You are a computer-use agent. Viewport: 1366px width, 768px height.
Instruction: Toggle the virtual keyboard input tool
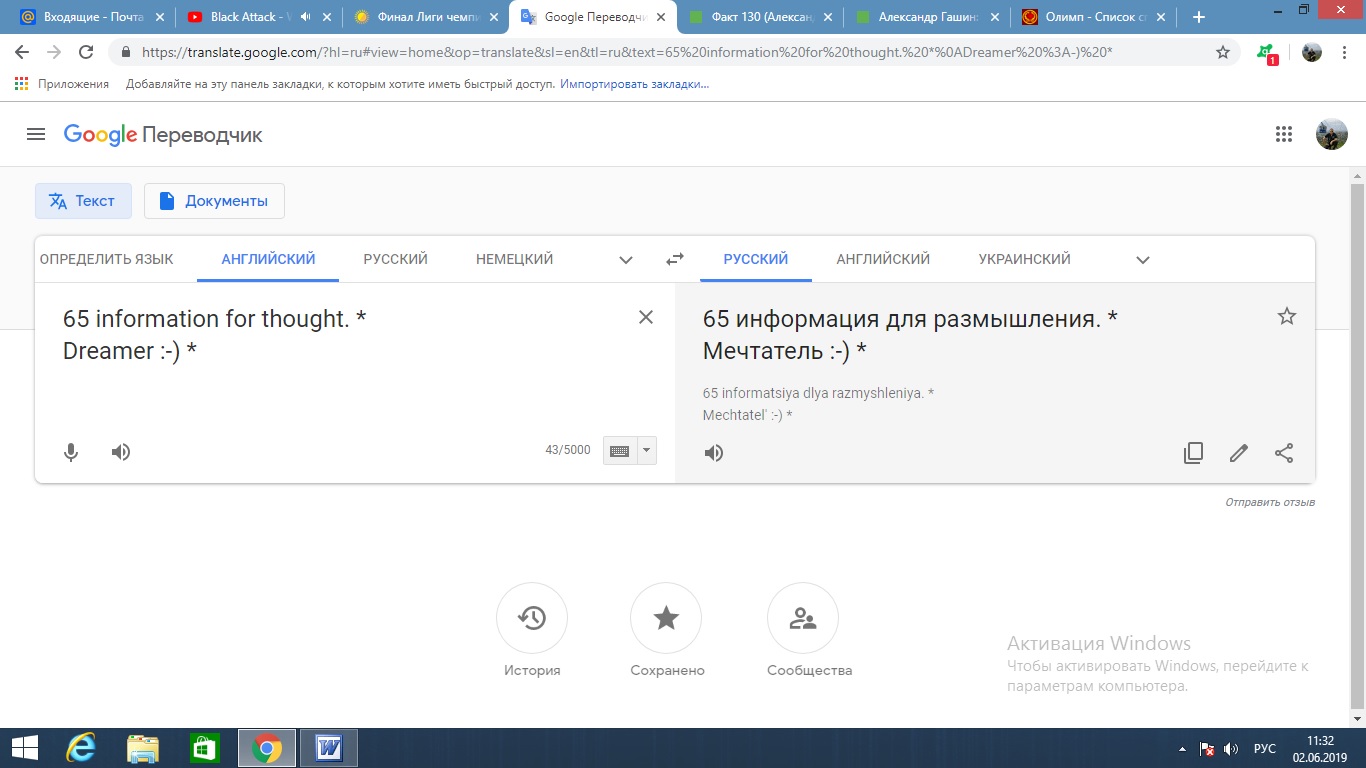(x=619, y=451)
